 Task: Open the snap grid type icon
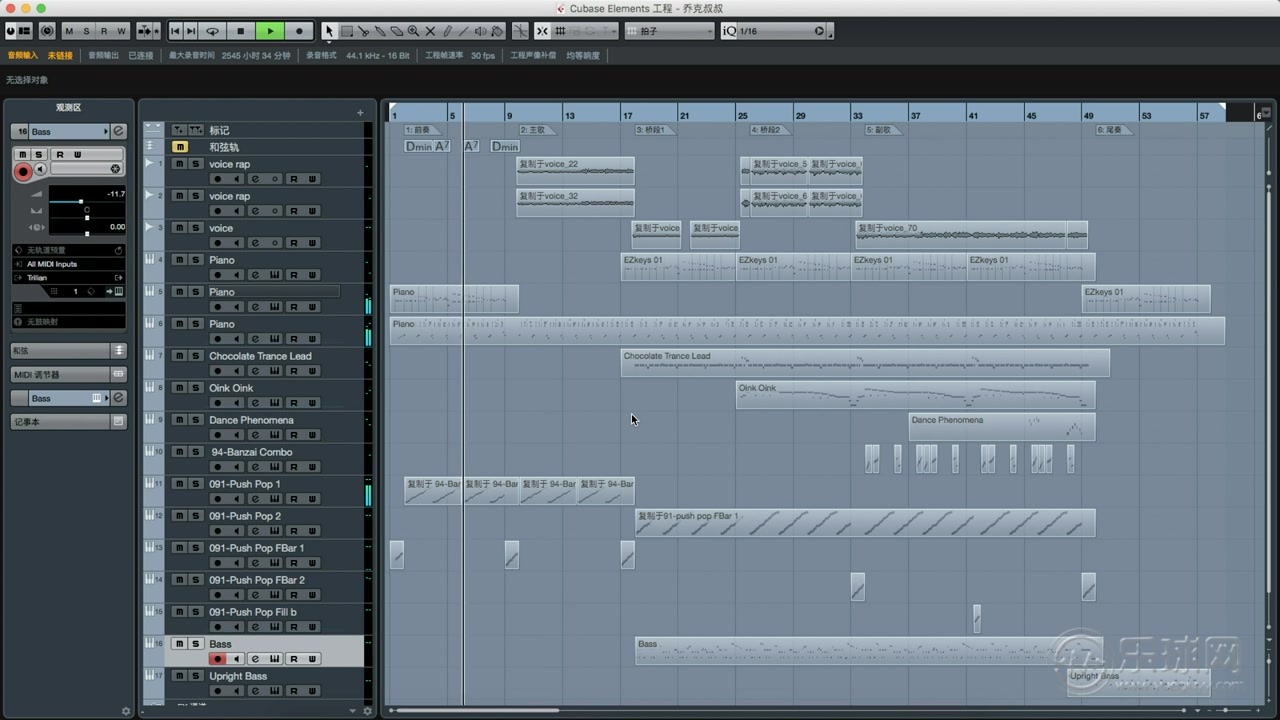coord(560,31)
